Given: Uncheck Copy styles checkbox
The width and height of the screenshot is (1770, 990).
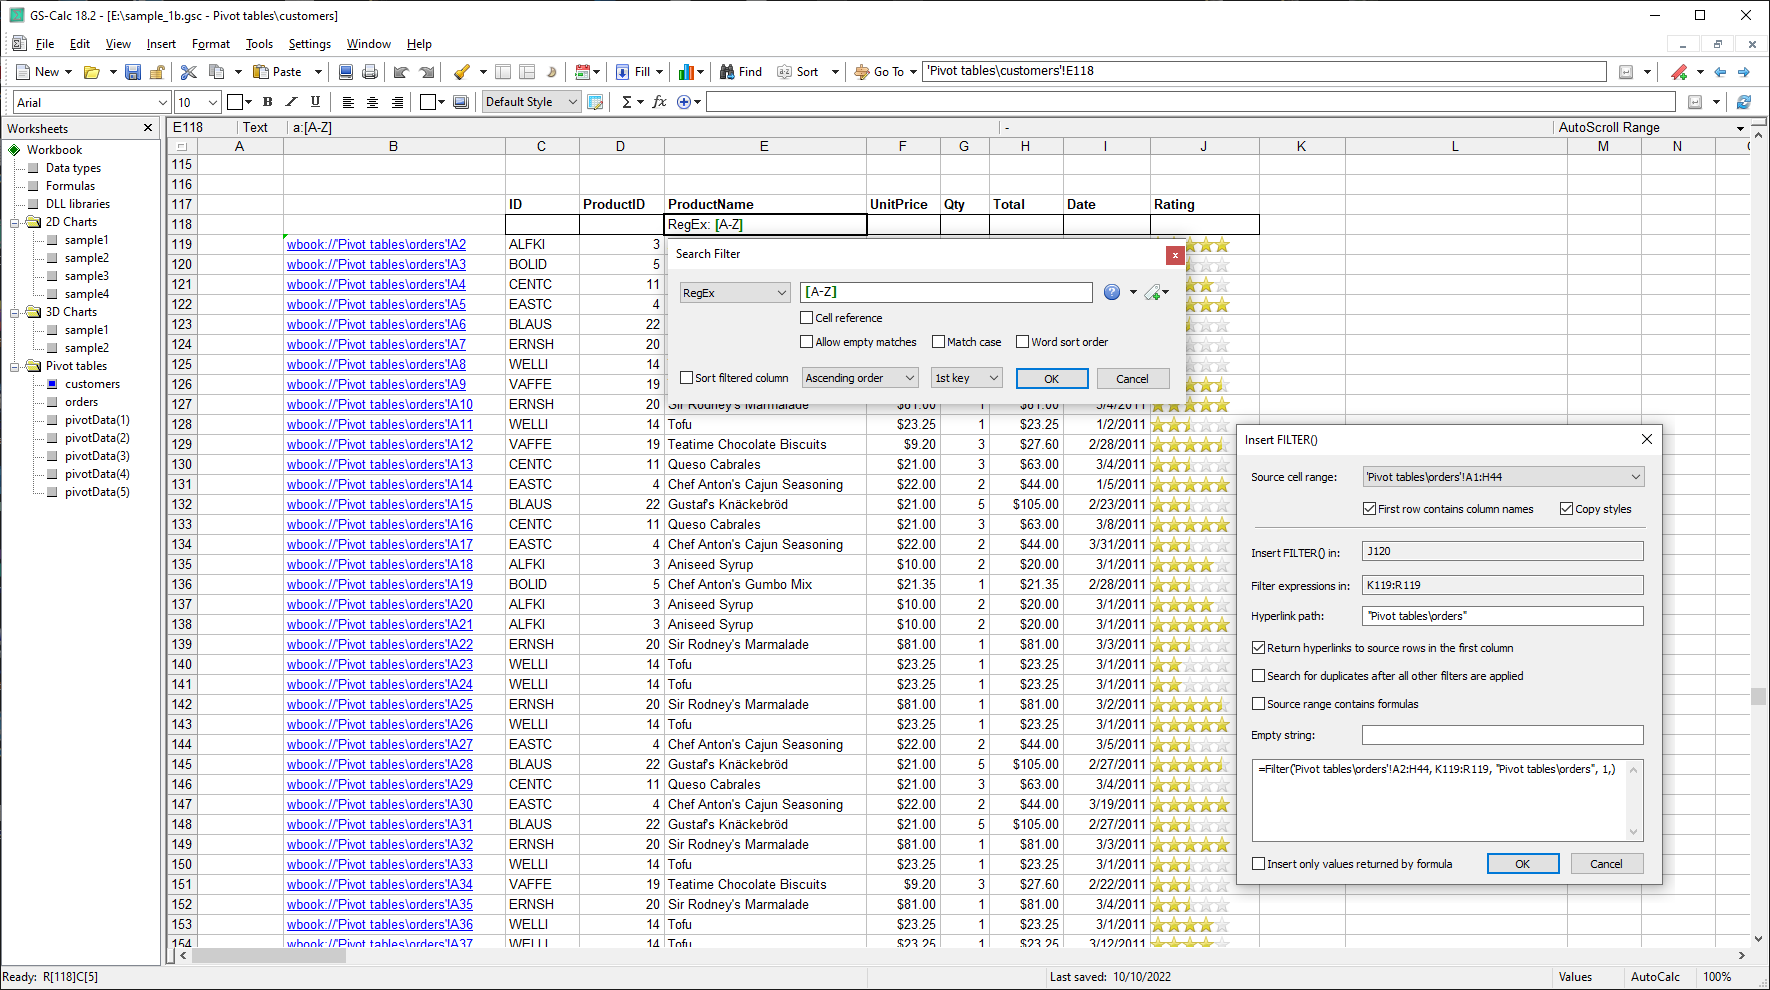Looking at the screenshot, I should point(1566,509).
